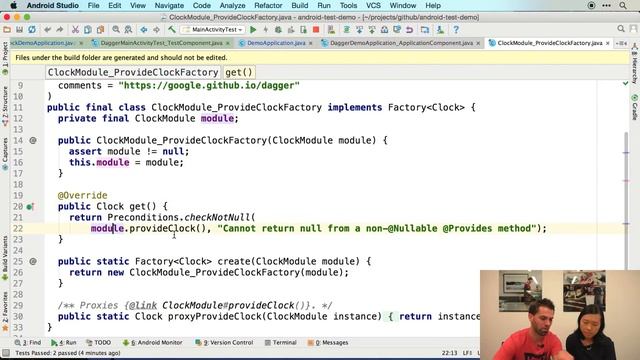Click the Find magnifier toolbar icon
The height and width of the screenshot is (360, 640).
(x=116, y=29)
